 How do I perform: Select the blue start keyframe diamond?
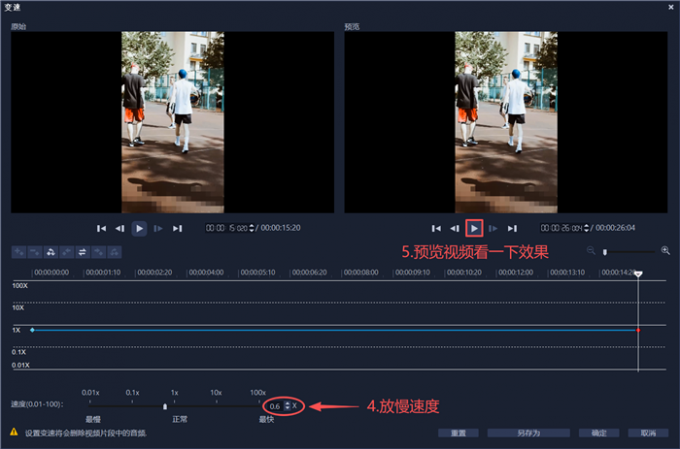(32, 330)
